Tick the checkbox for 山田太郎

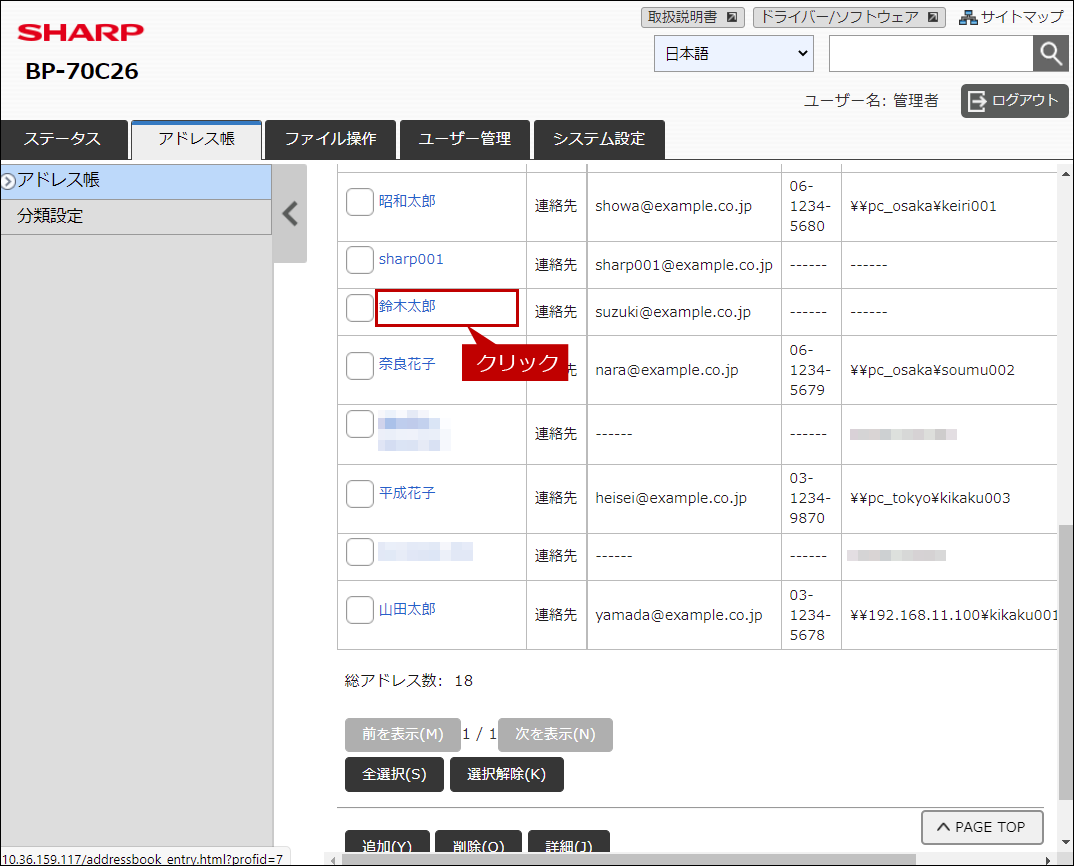360,610
